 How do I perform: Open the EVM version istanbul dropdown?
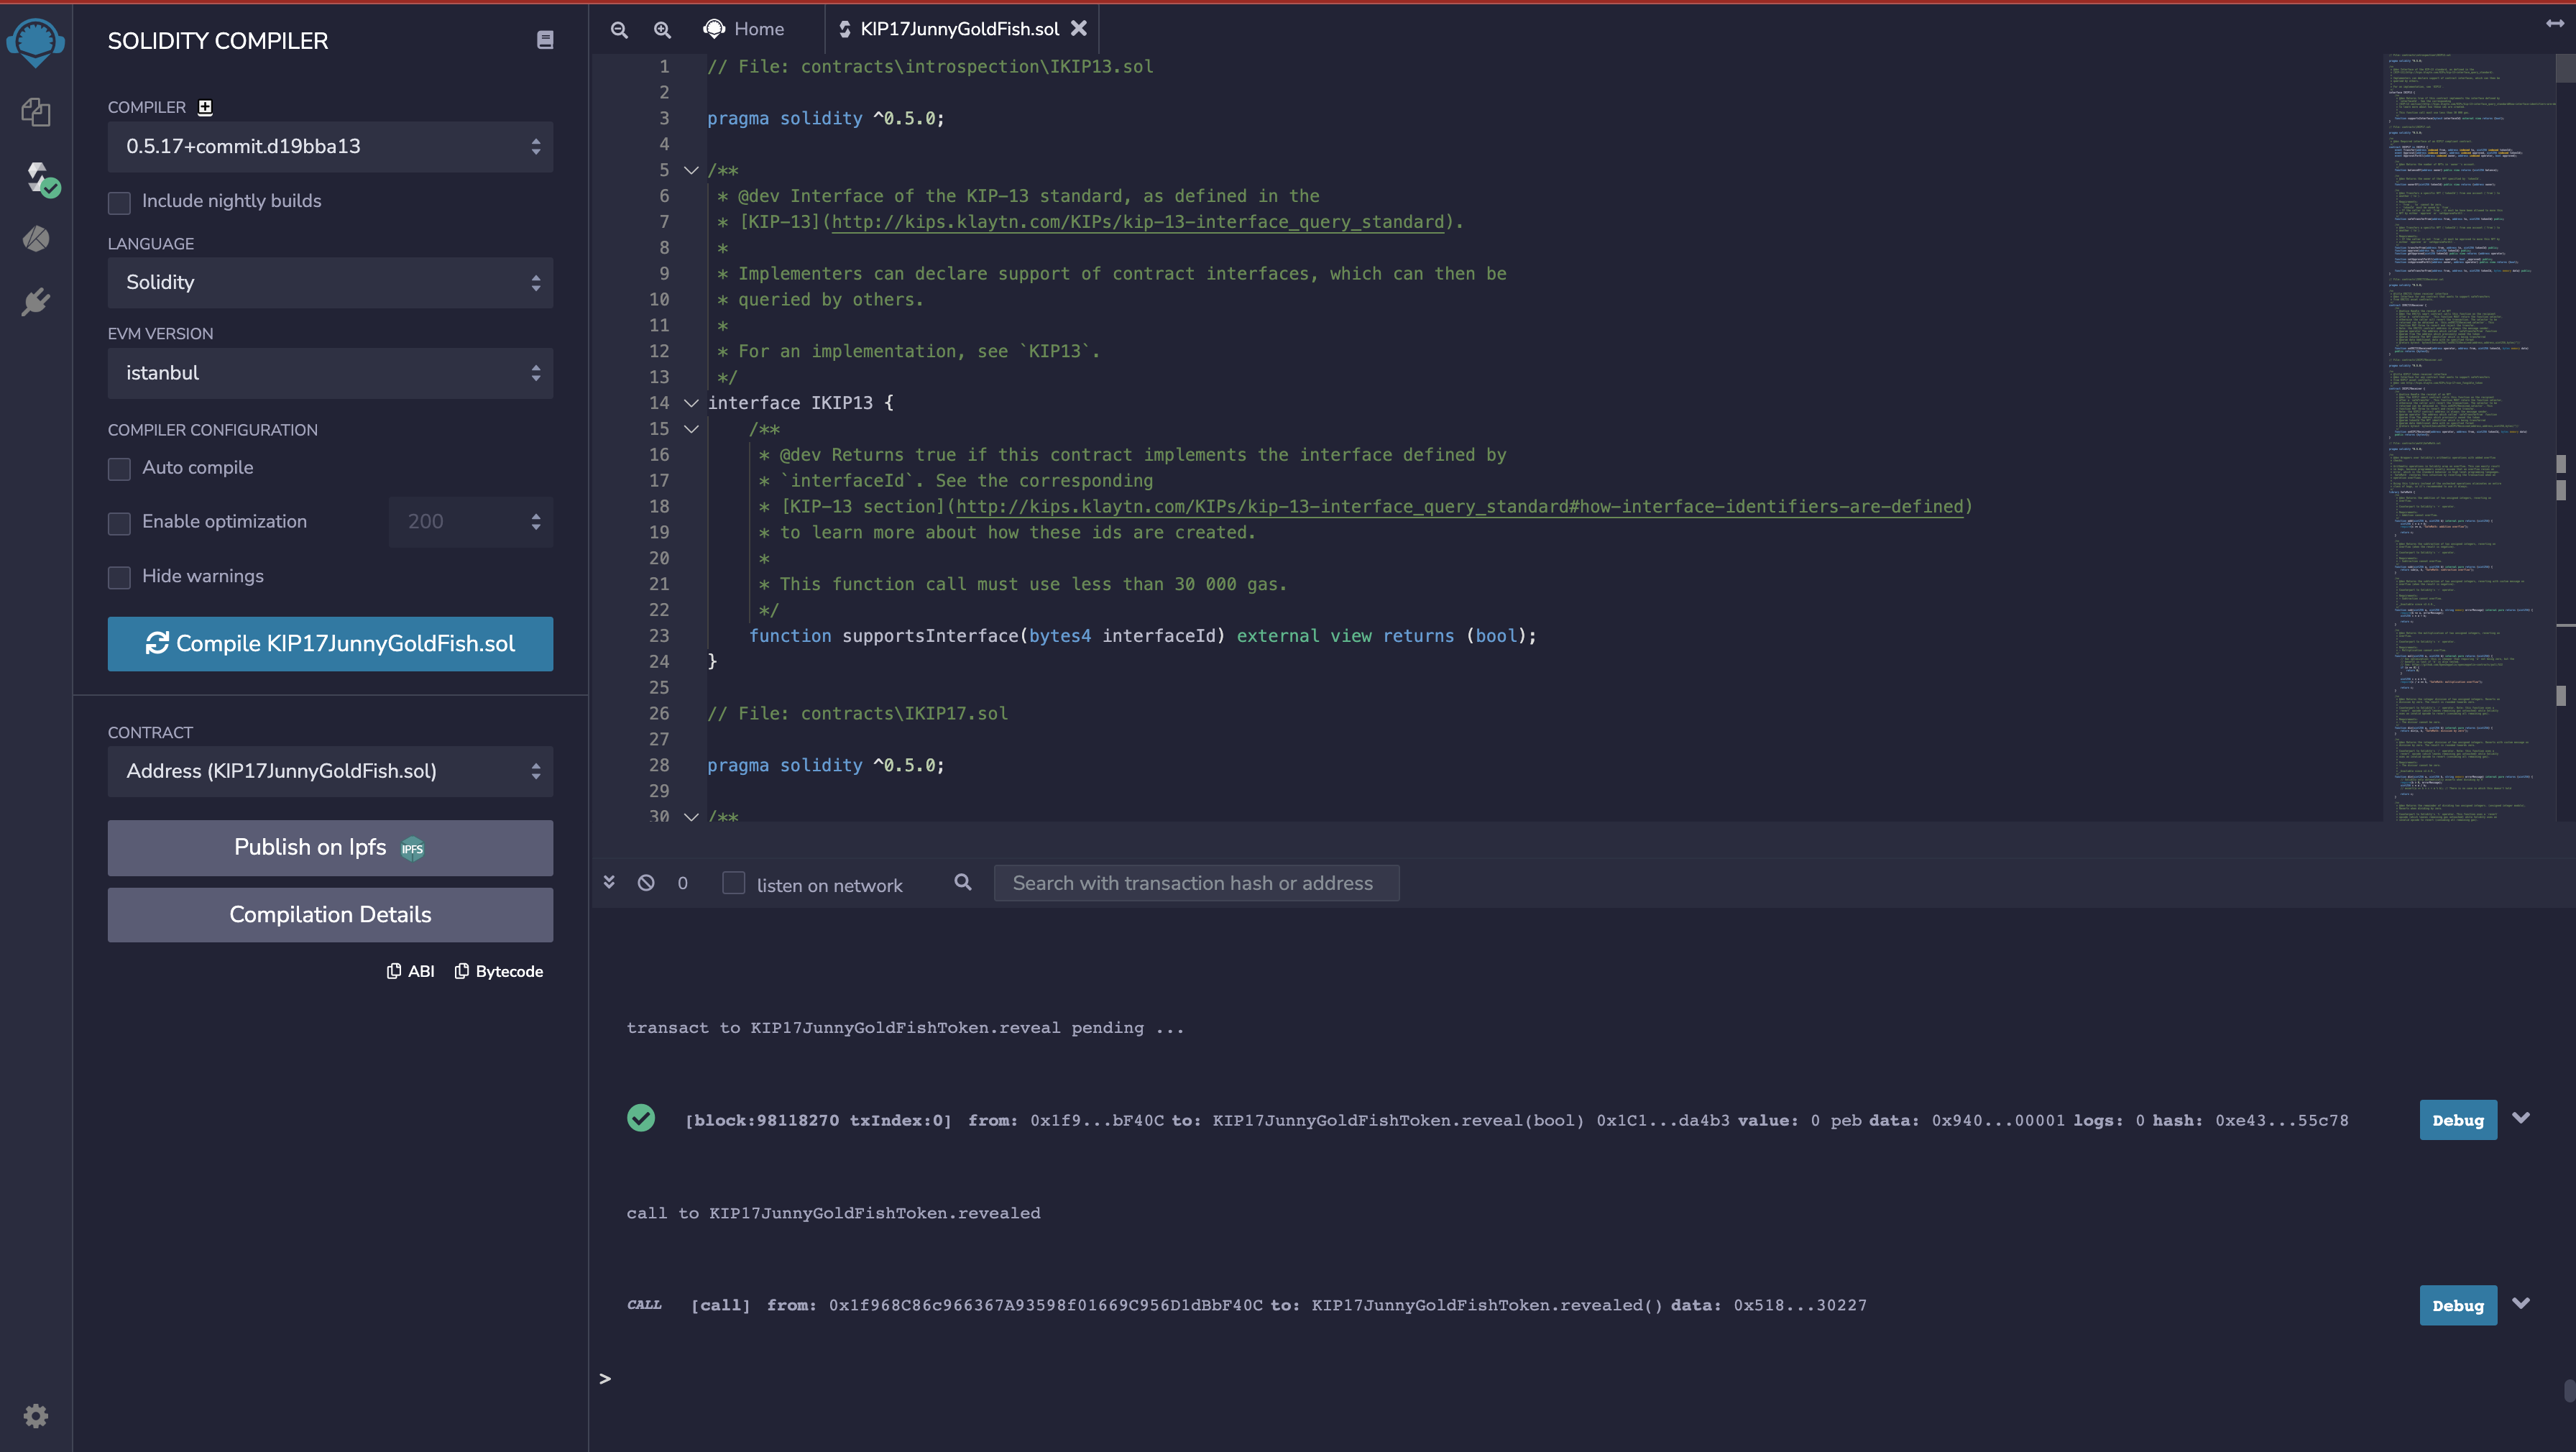(330, 373)
